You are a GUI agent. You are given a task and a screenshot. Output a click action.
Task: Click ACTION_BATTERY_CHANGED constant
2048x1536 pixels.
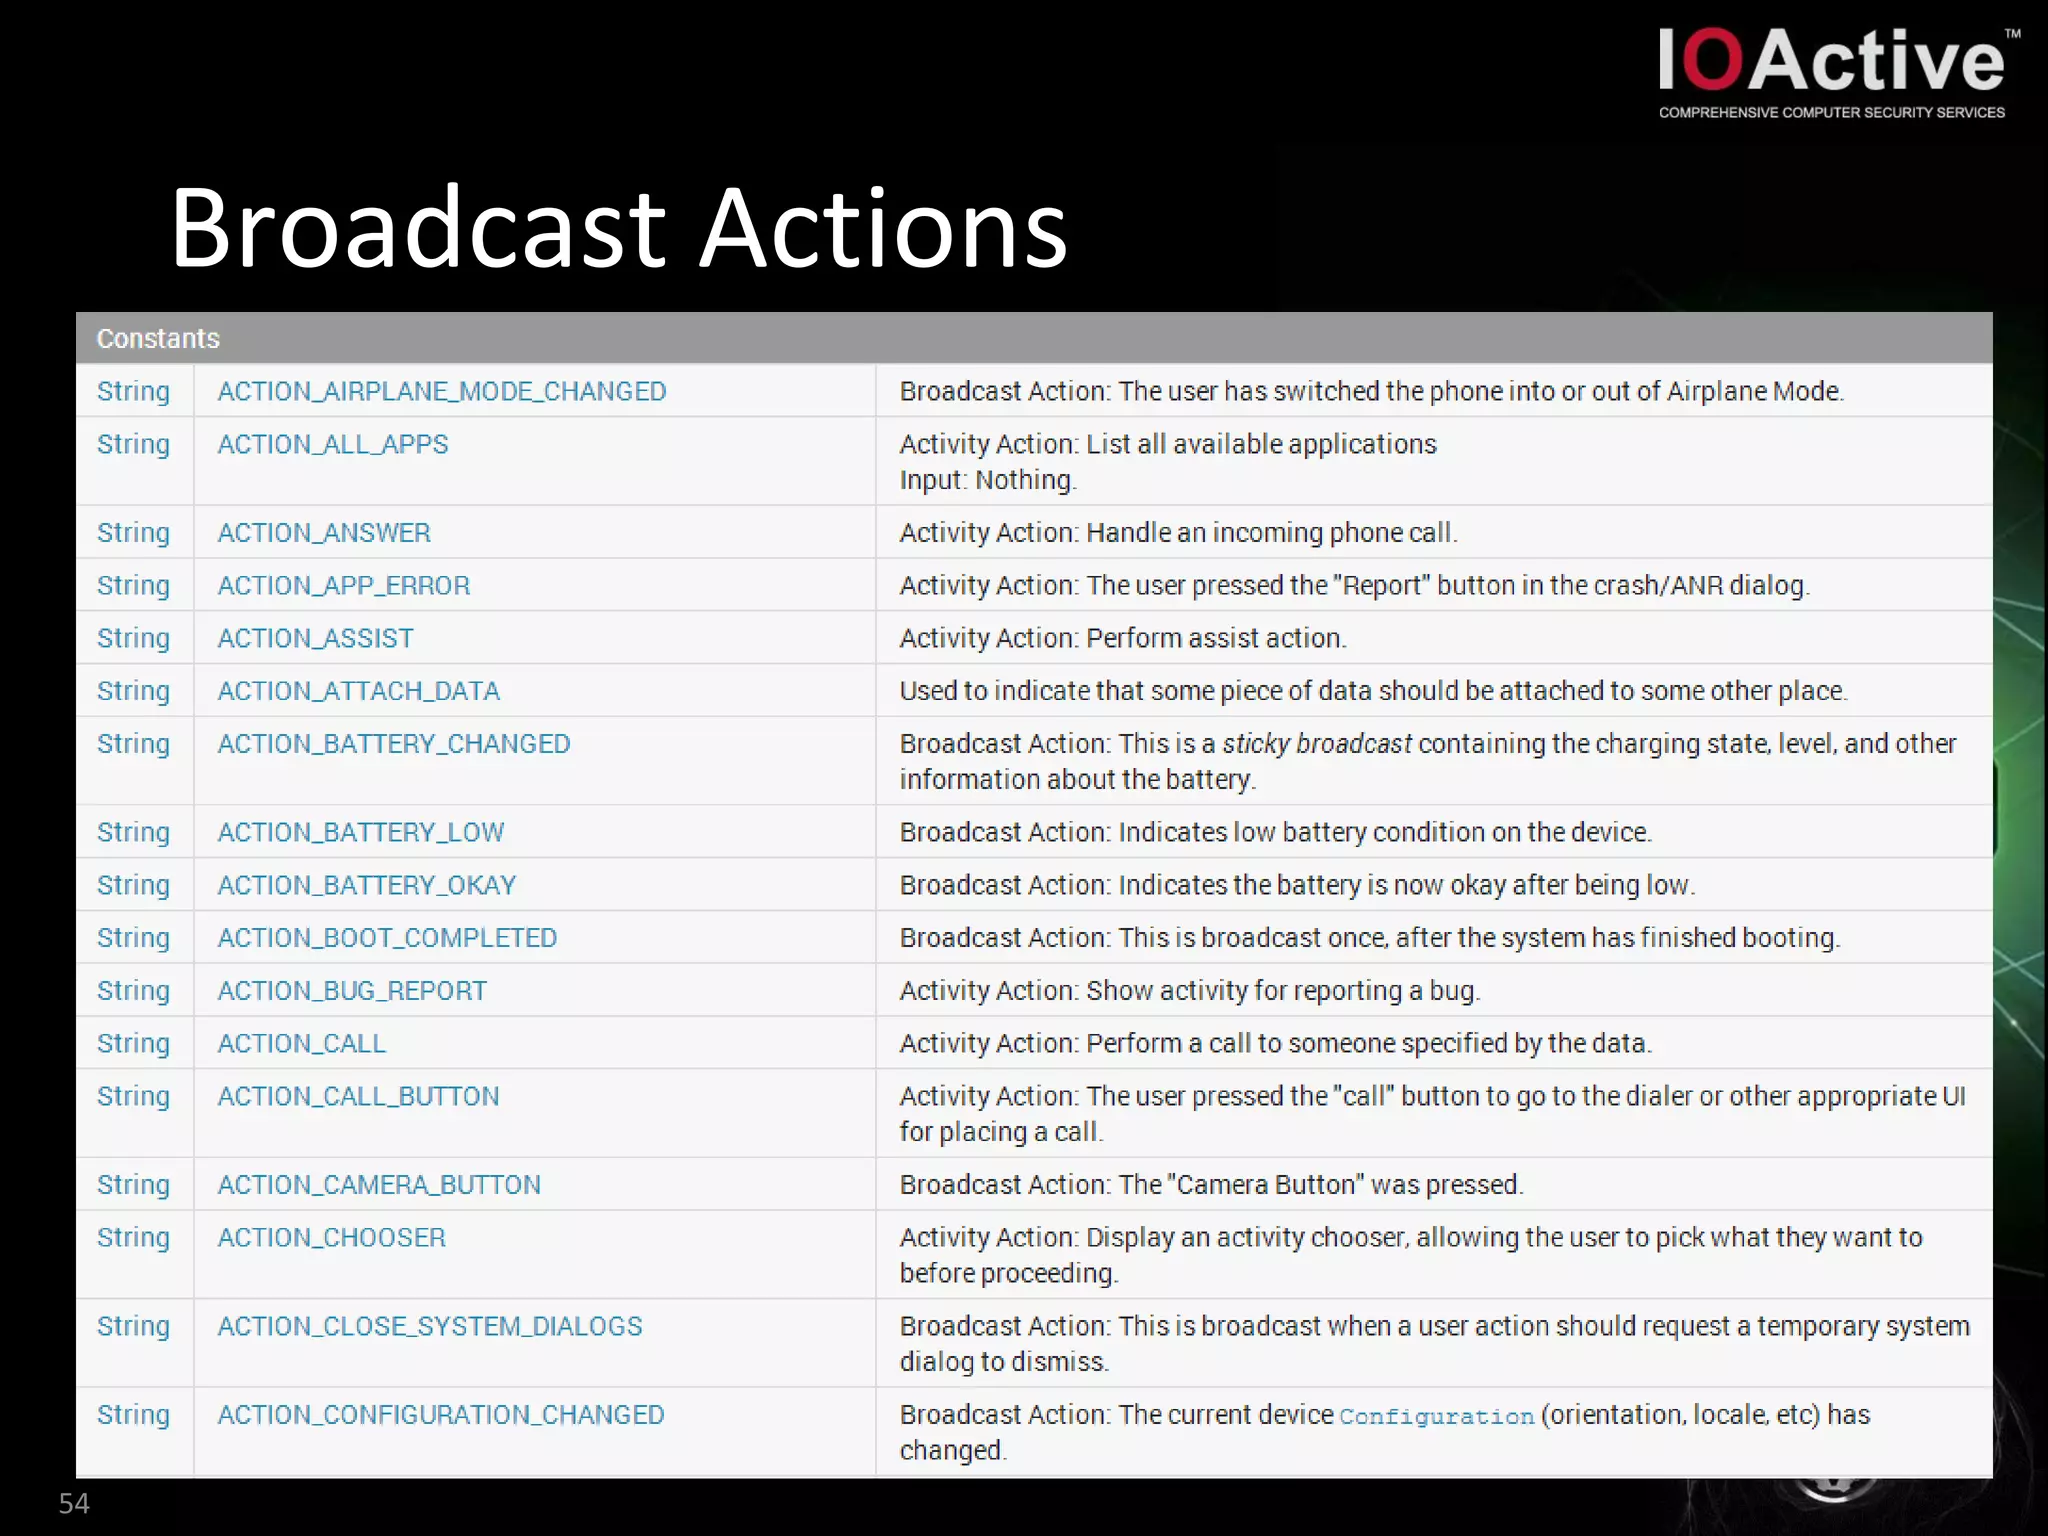point(394,744)
